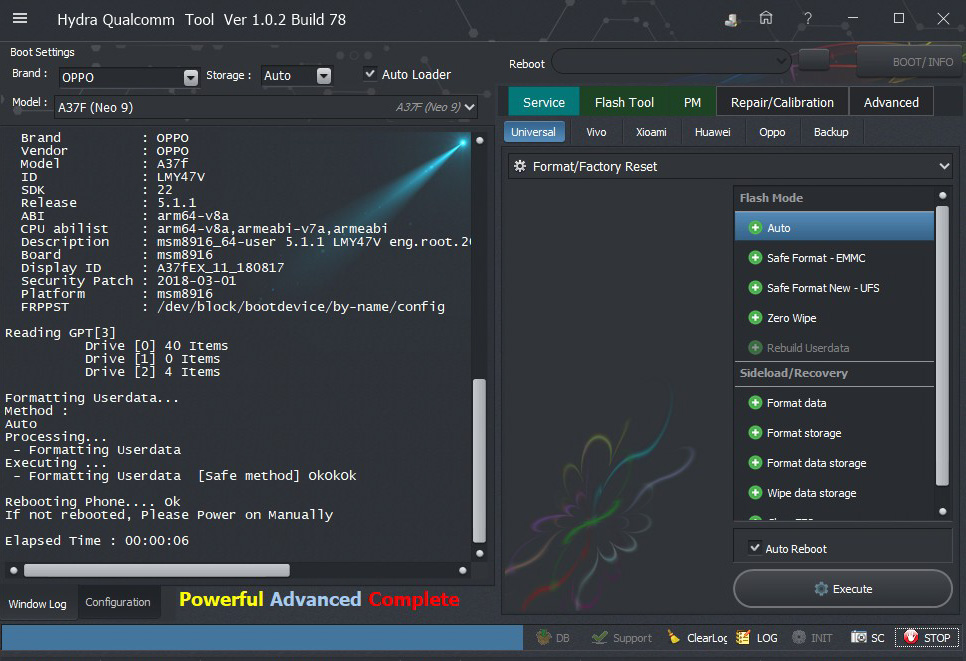The height and width of the screenshot is (661, 966).
Task: Open the Reboot mode dropdown
Action: click(670, 61)
